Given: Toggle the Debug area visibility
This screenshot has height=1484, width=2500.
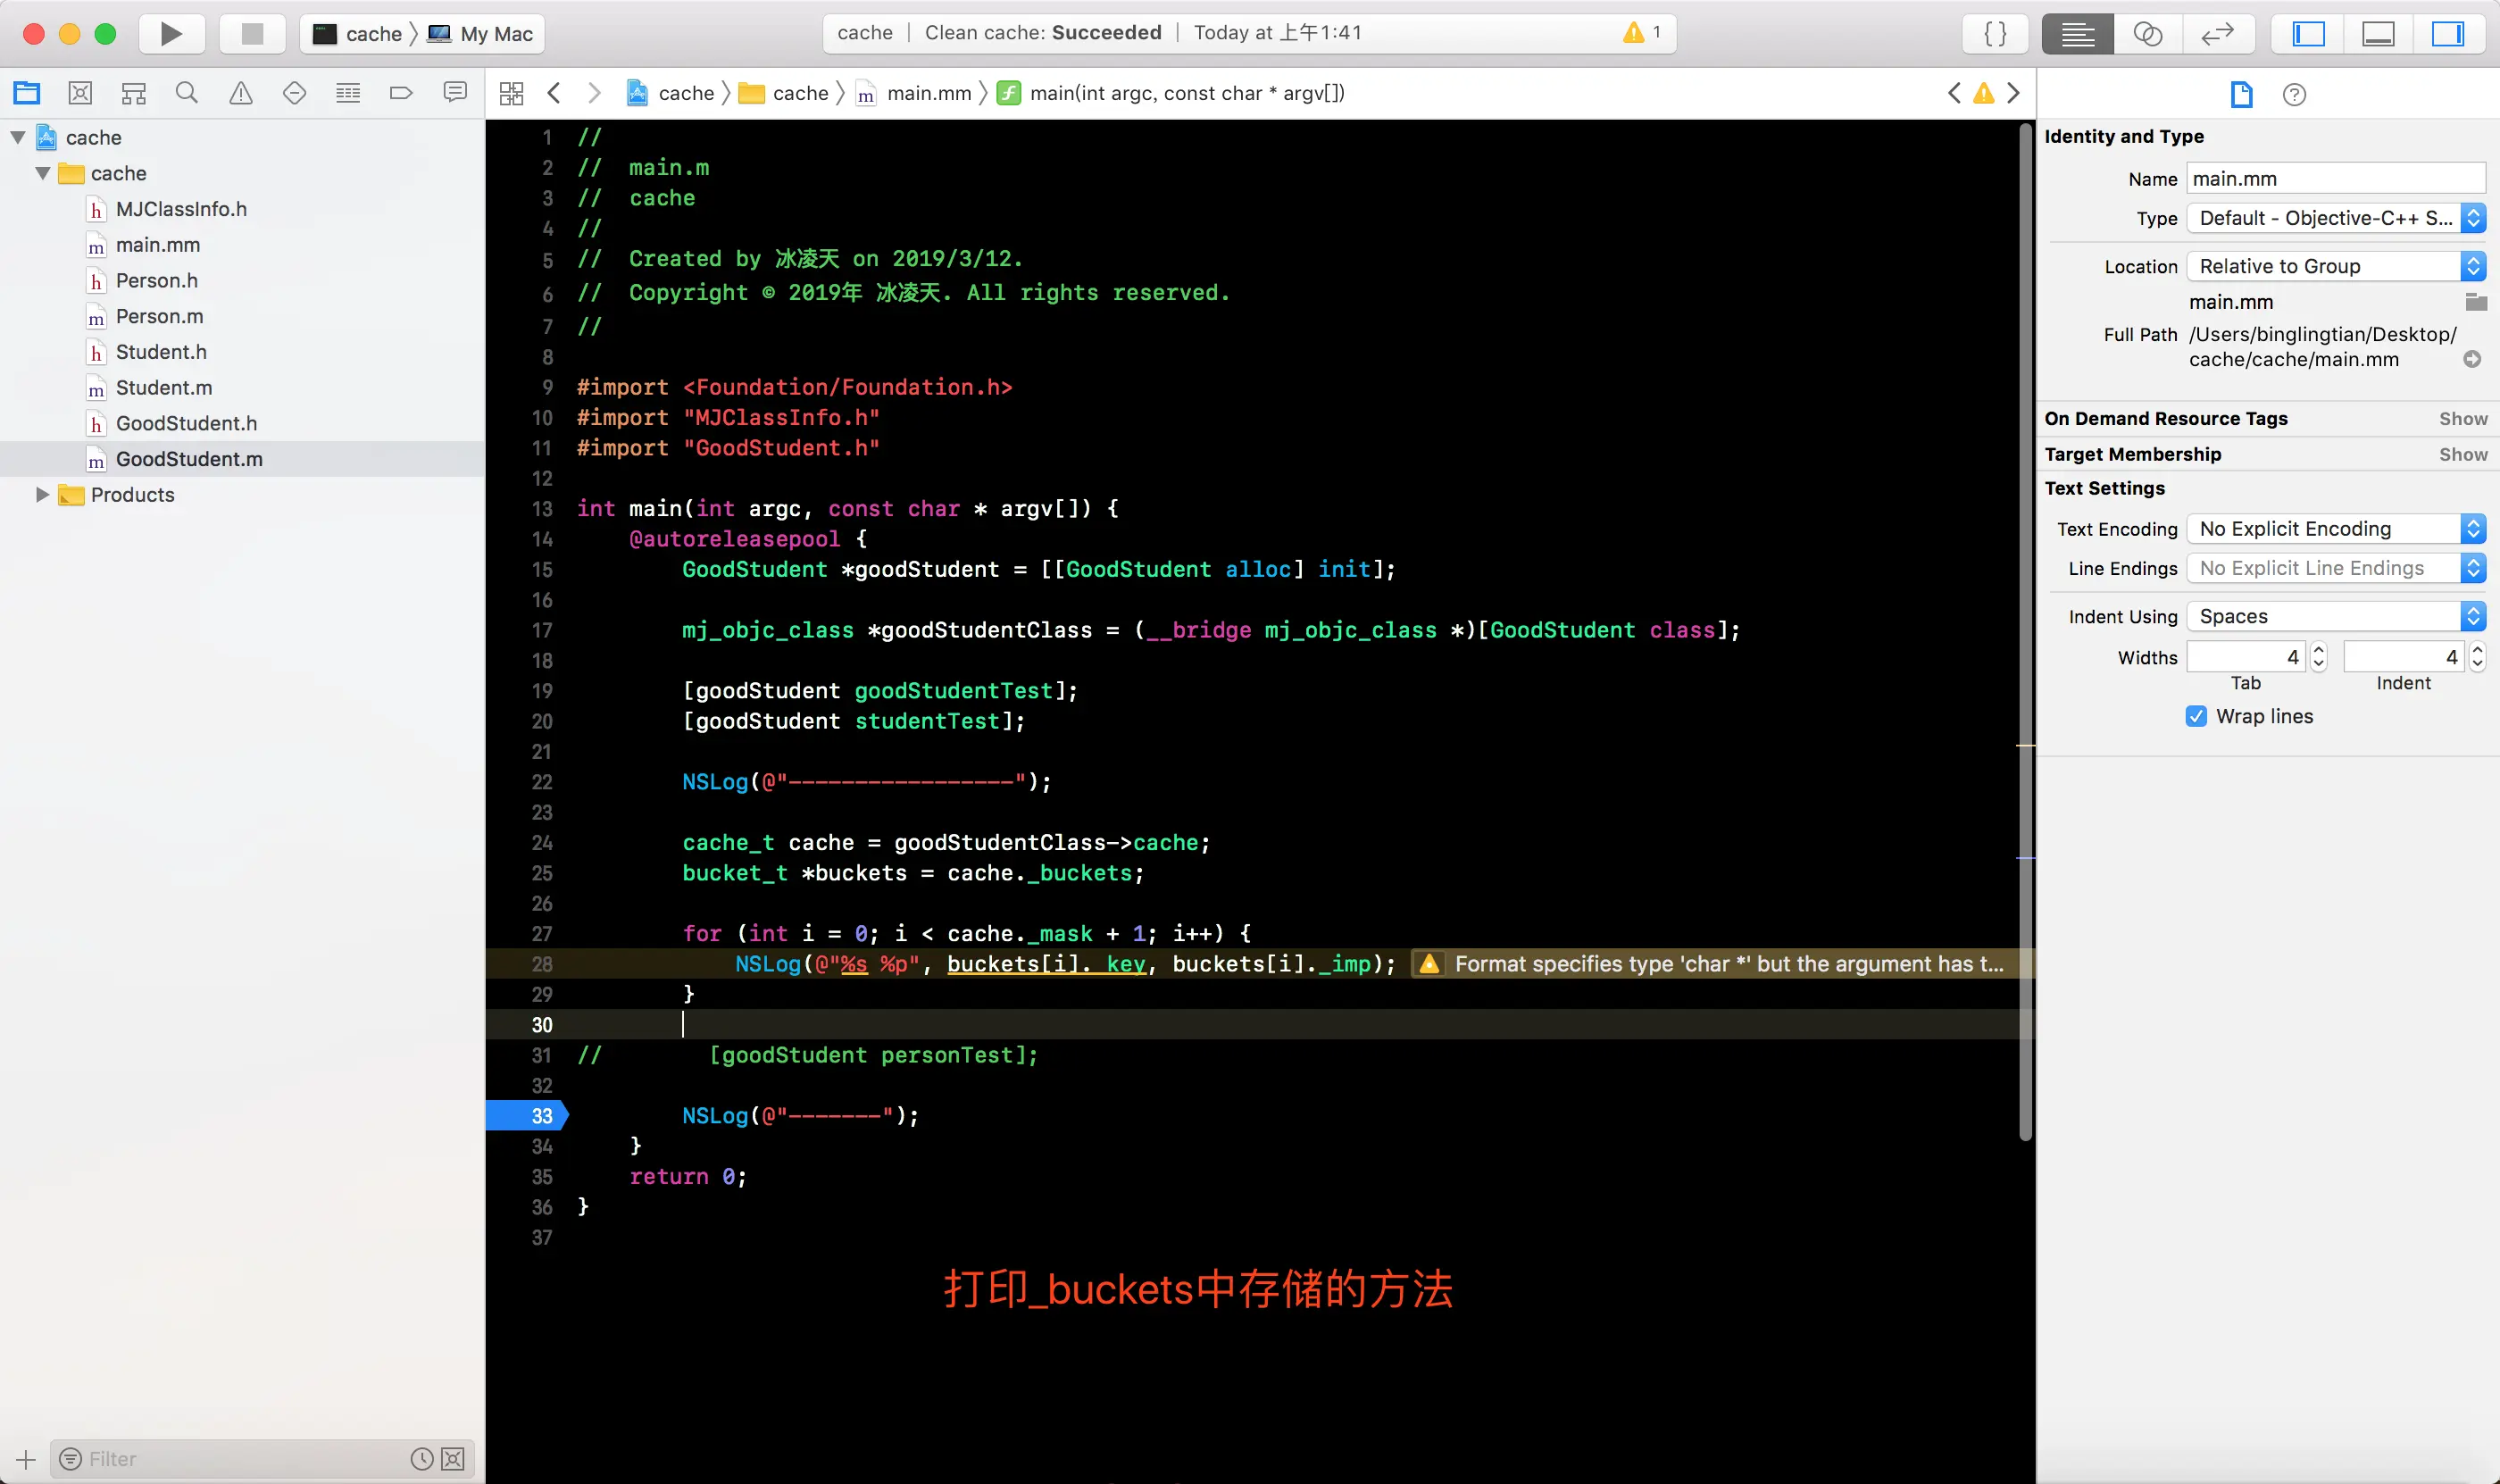Looking at the screenshot, I should click(2378, 34).
